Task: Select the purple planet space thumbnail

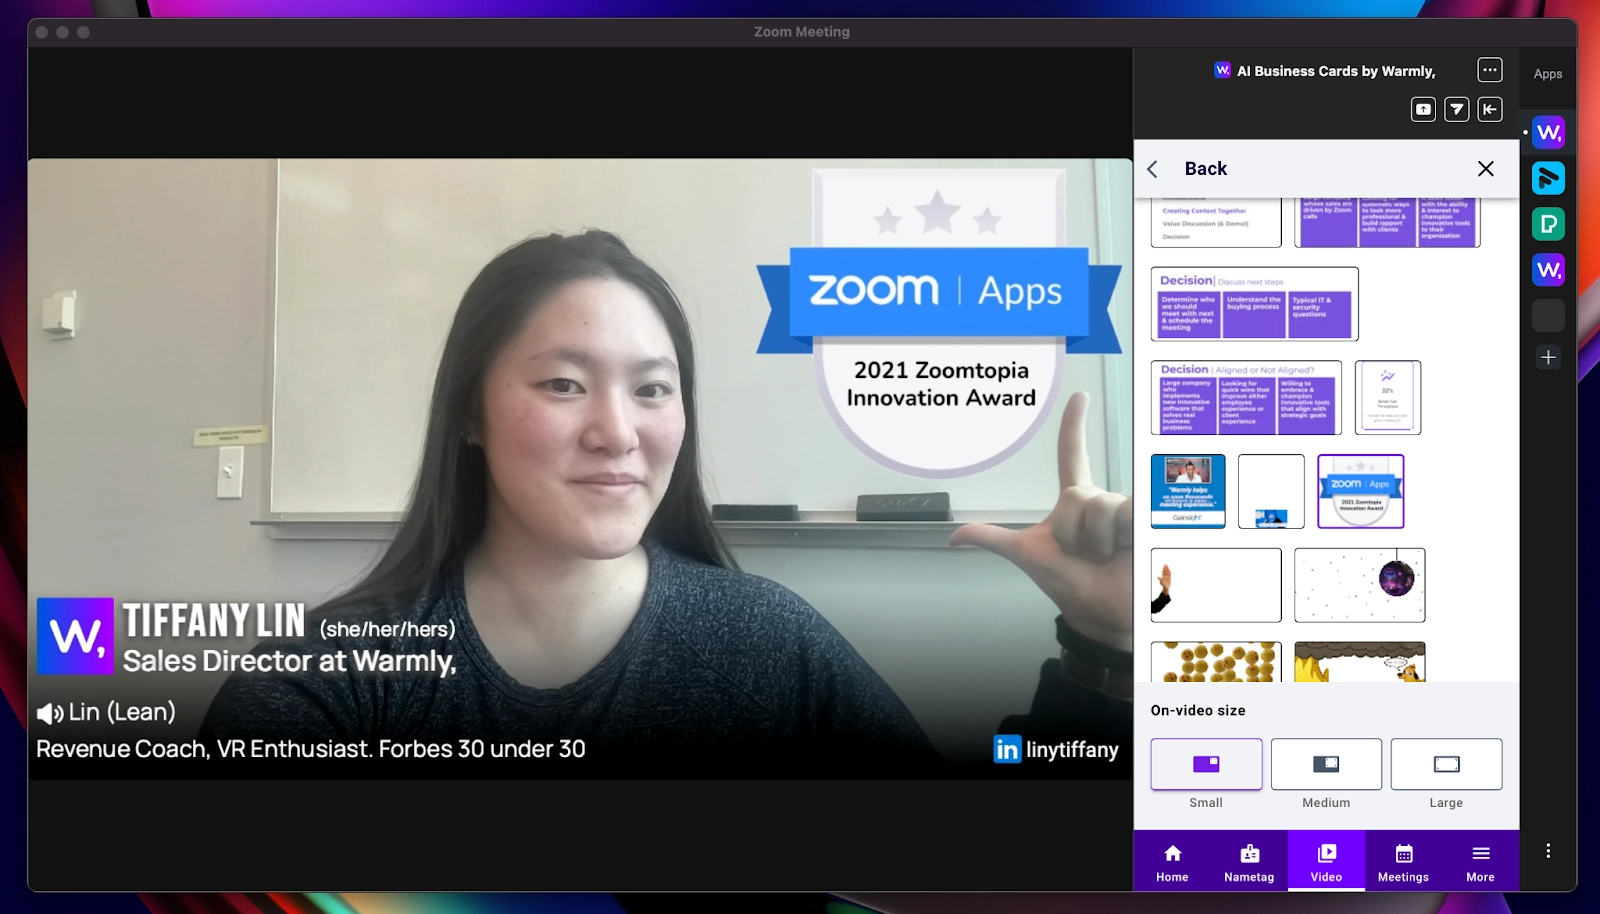Action: tap(1360, 585)
